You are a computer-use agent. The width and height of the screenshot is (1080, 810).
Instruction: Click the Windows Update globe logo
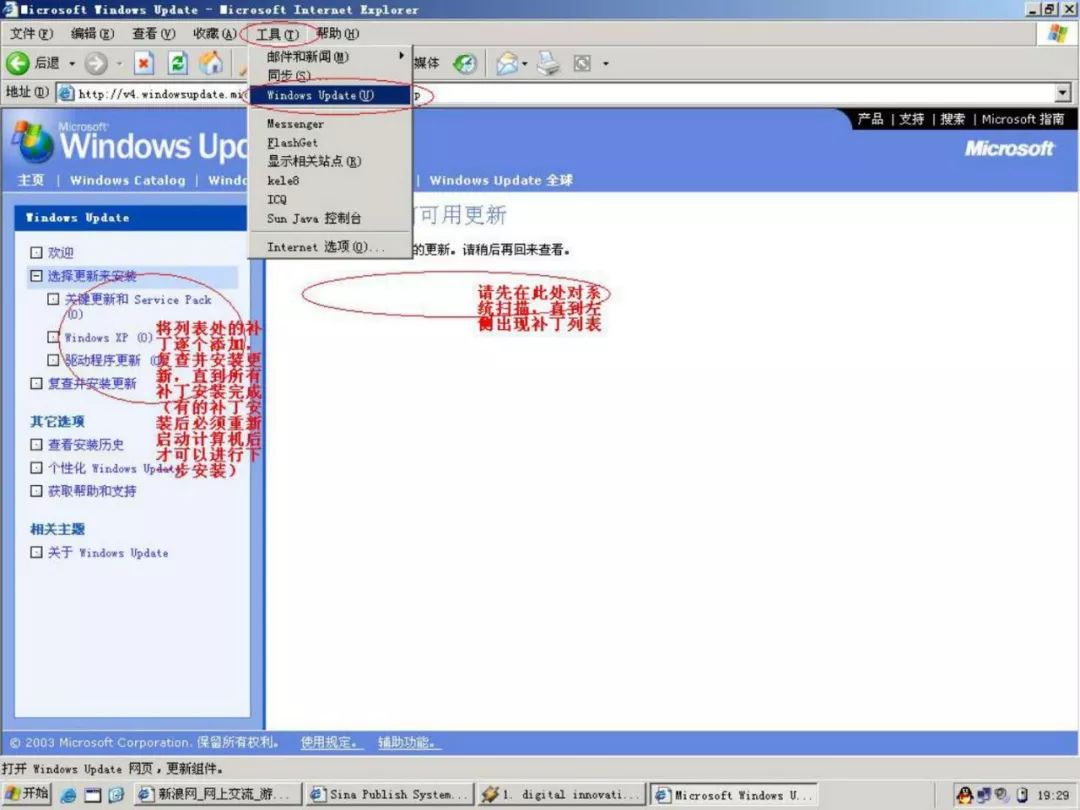point(32,143)
